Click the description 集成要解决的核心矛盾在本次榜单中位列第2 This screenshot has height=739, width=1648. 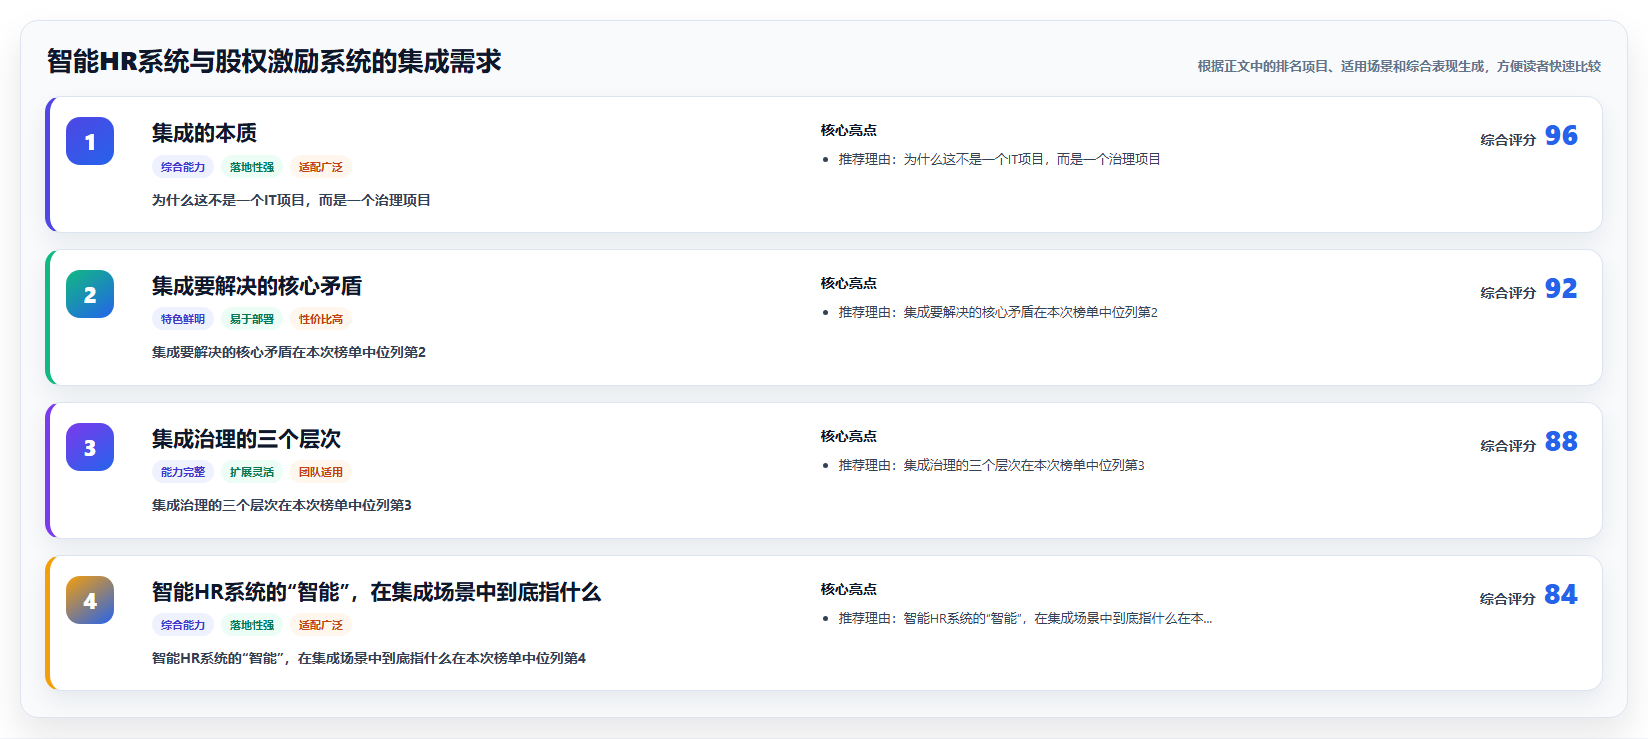pyautogui.click(x=289, y=352)
